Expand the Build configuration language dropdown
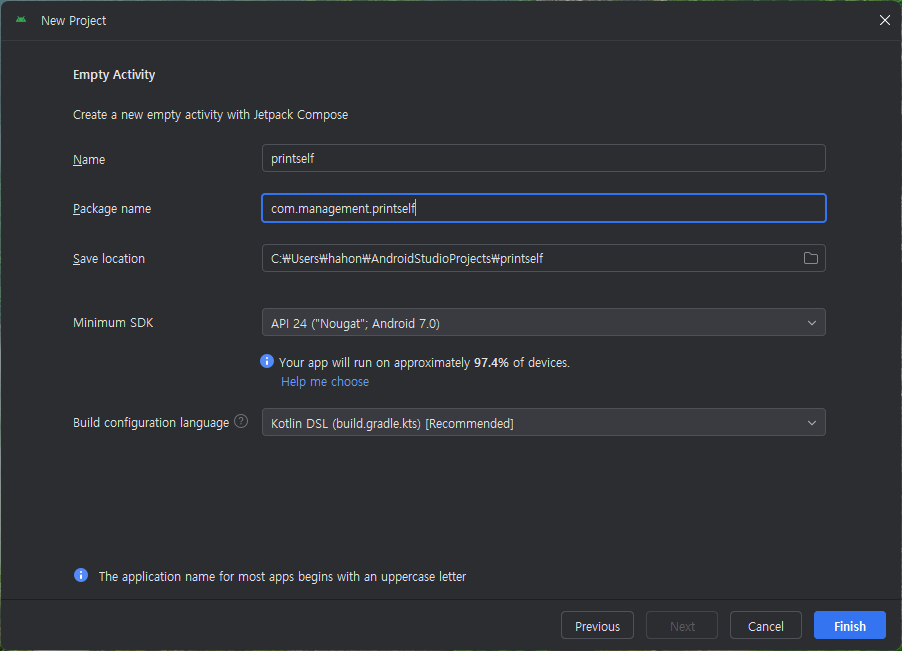Image resolution: width=902 pixels, height=651 pixels. coord(544,423)
